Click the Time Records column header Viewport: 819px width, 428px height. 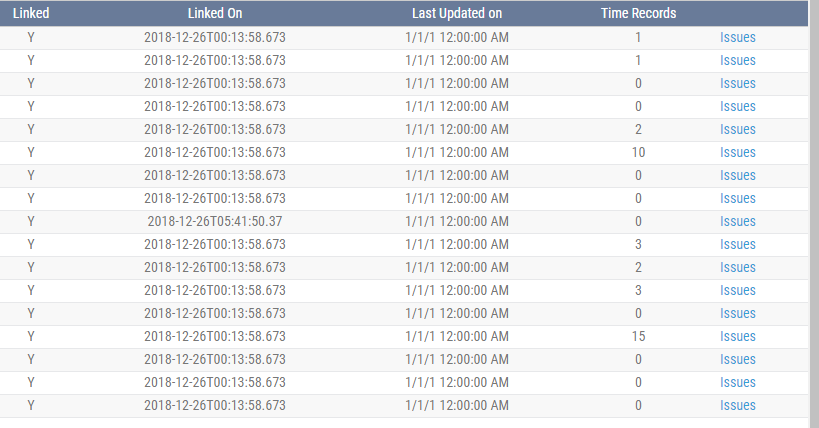[x=638, y=13]
